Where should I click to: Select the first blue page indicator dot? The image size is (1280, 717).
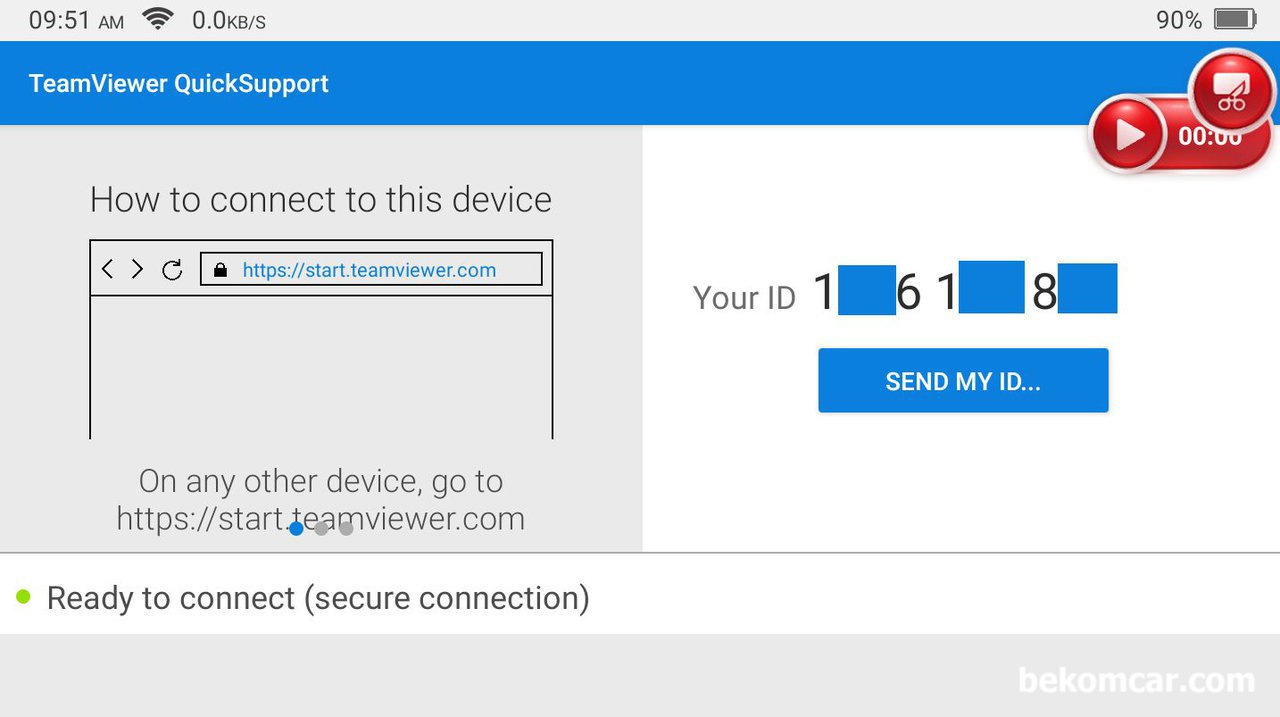tap(296, 528)
